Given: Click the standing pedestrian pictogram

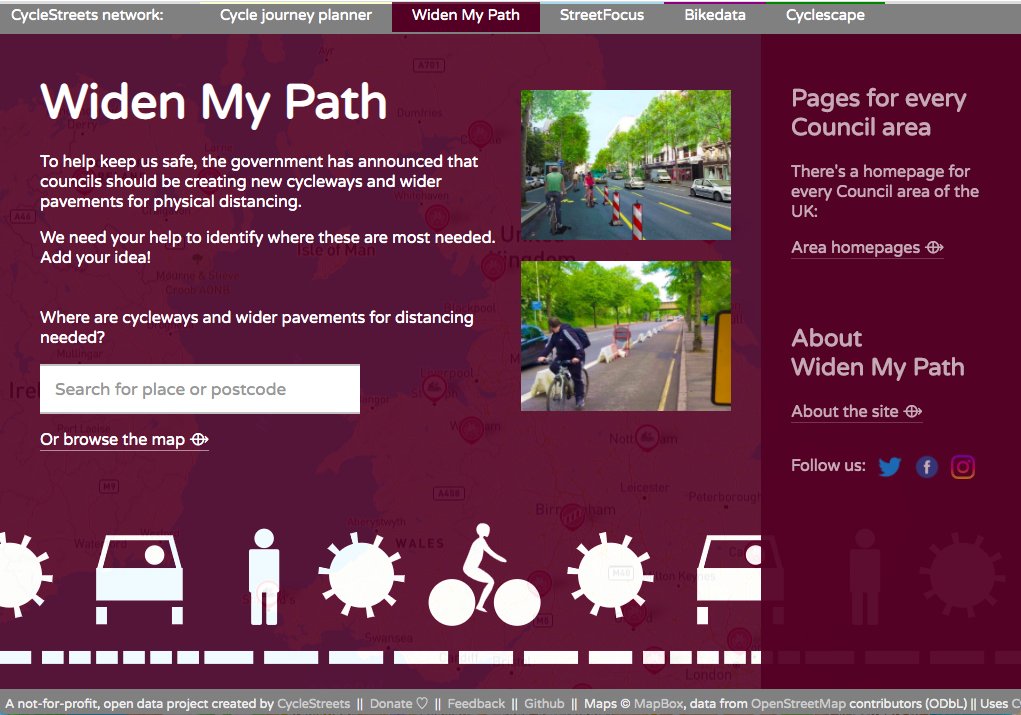Looking at the screenshot, I should [264, 577].
